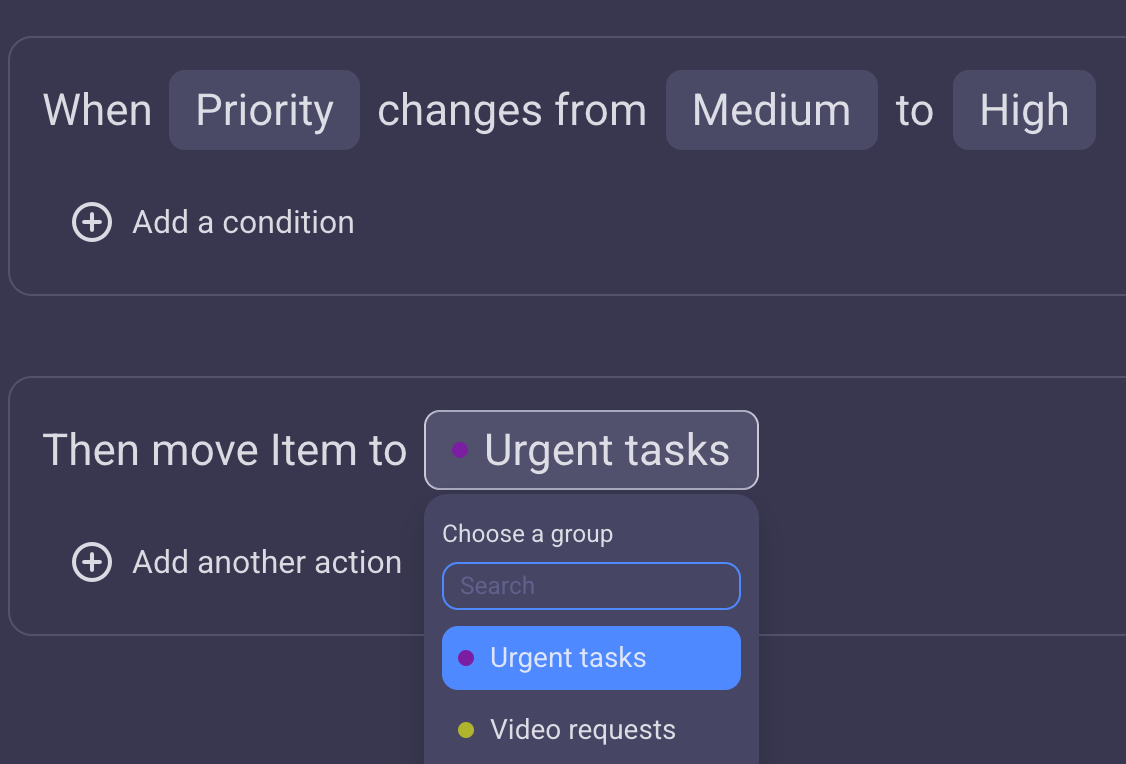Click the purple dot on the highlighted Urgent tasks option

[467, 657]
